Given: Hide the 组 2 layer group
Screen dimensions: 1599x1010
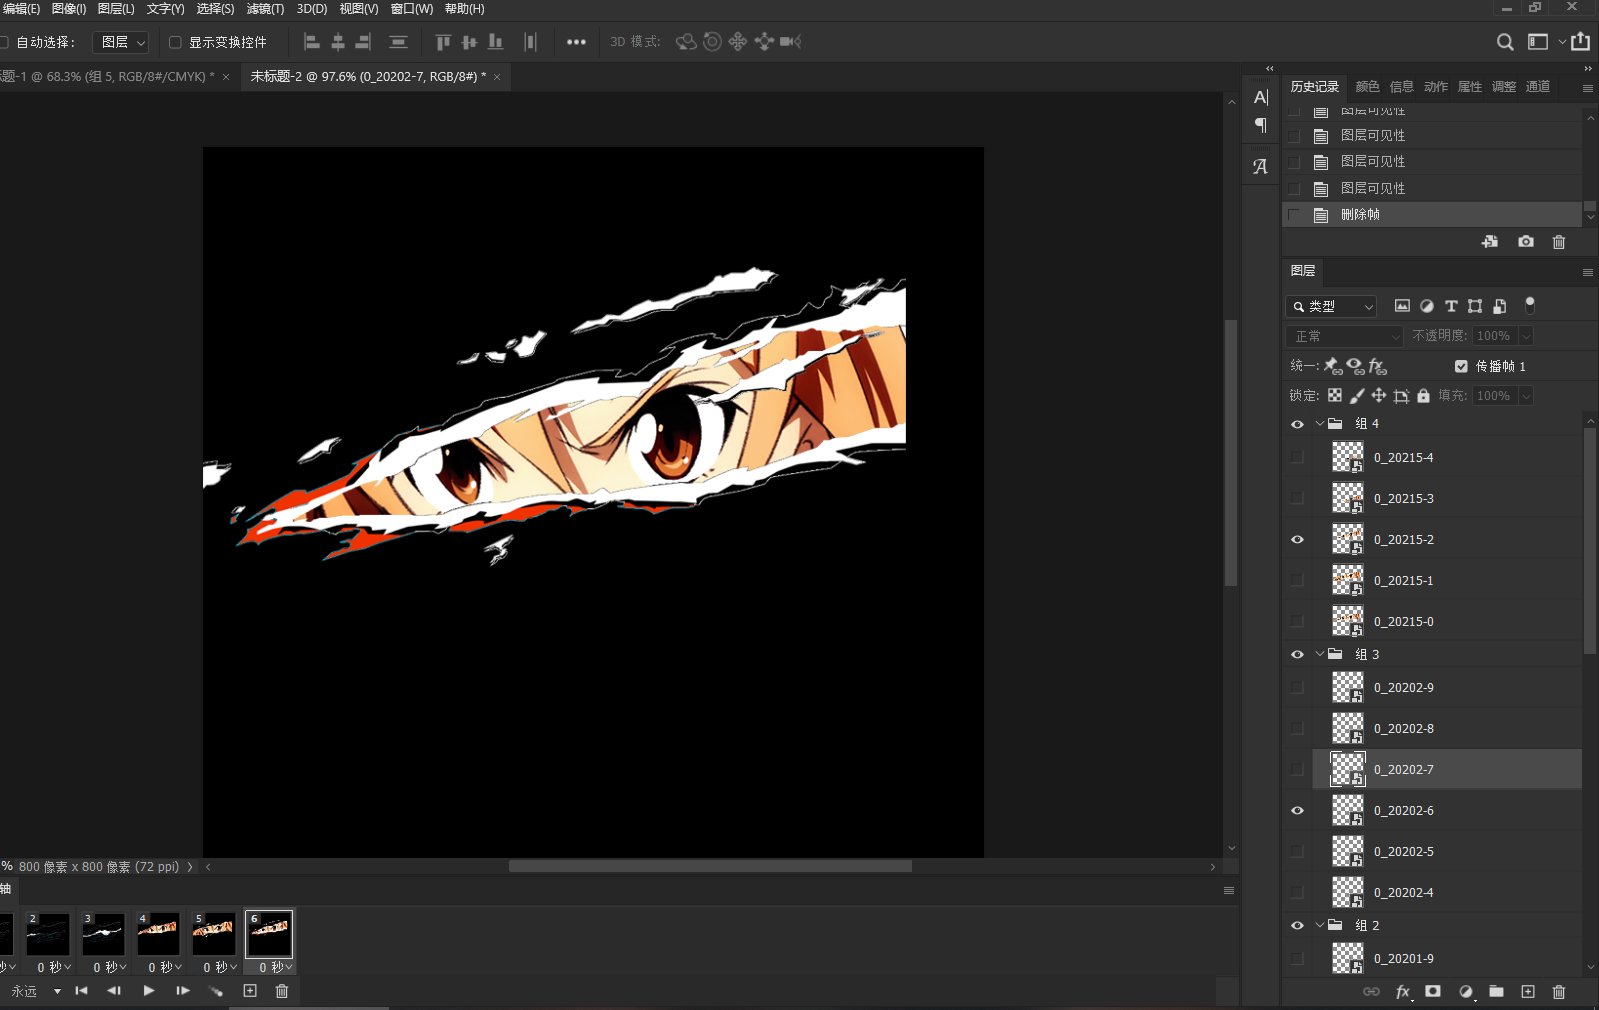Looking at the screenshot, I should point(1297,926).
